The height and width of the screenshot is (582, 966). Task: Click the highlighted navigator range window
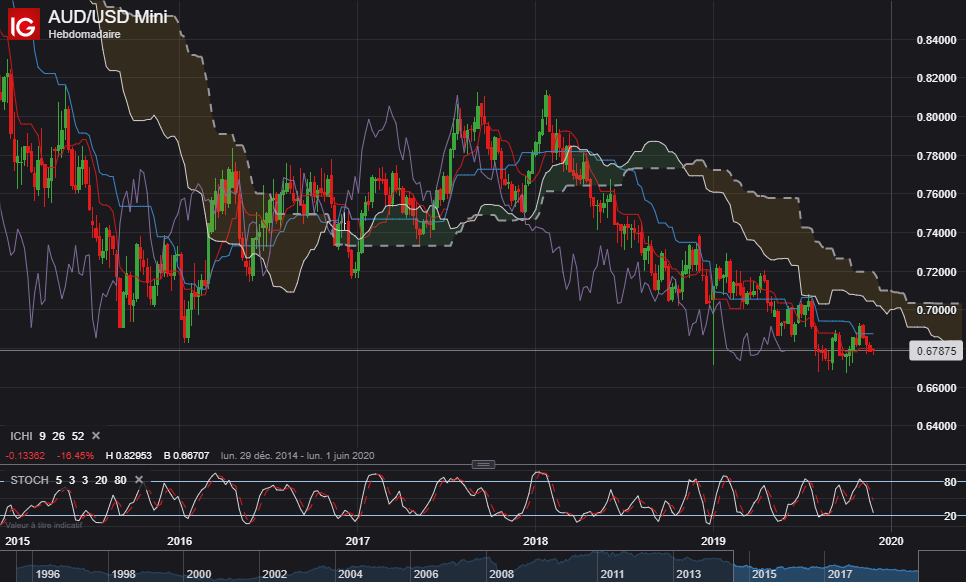pos(826,566)
